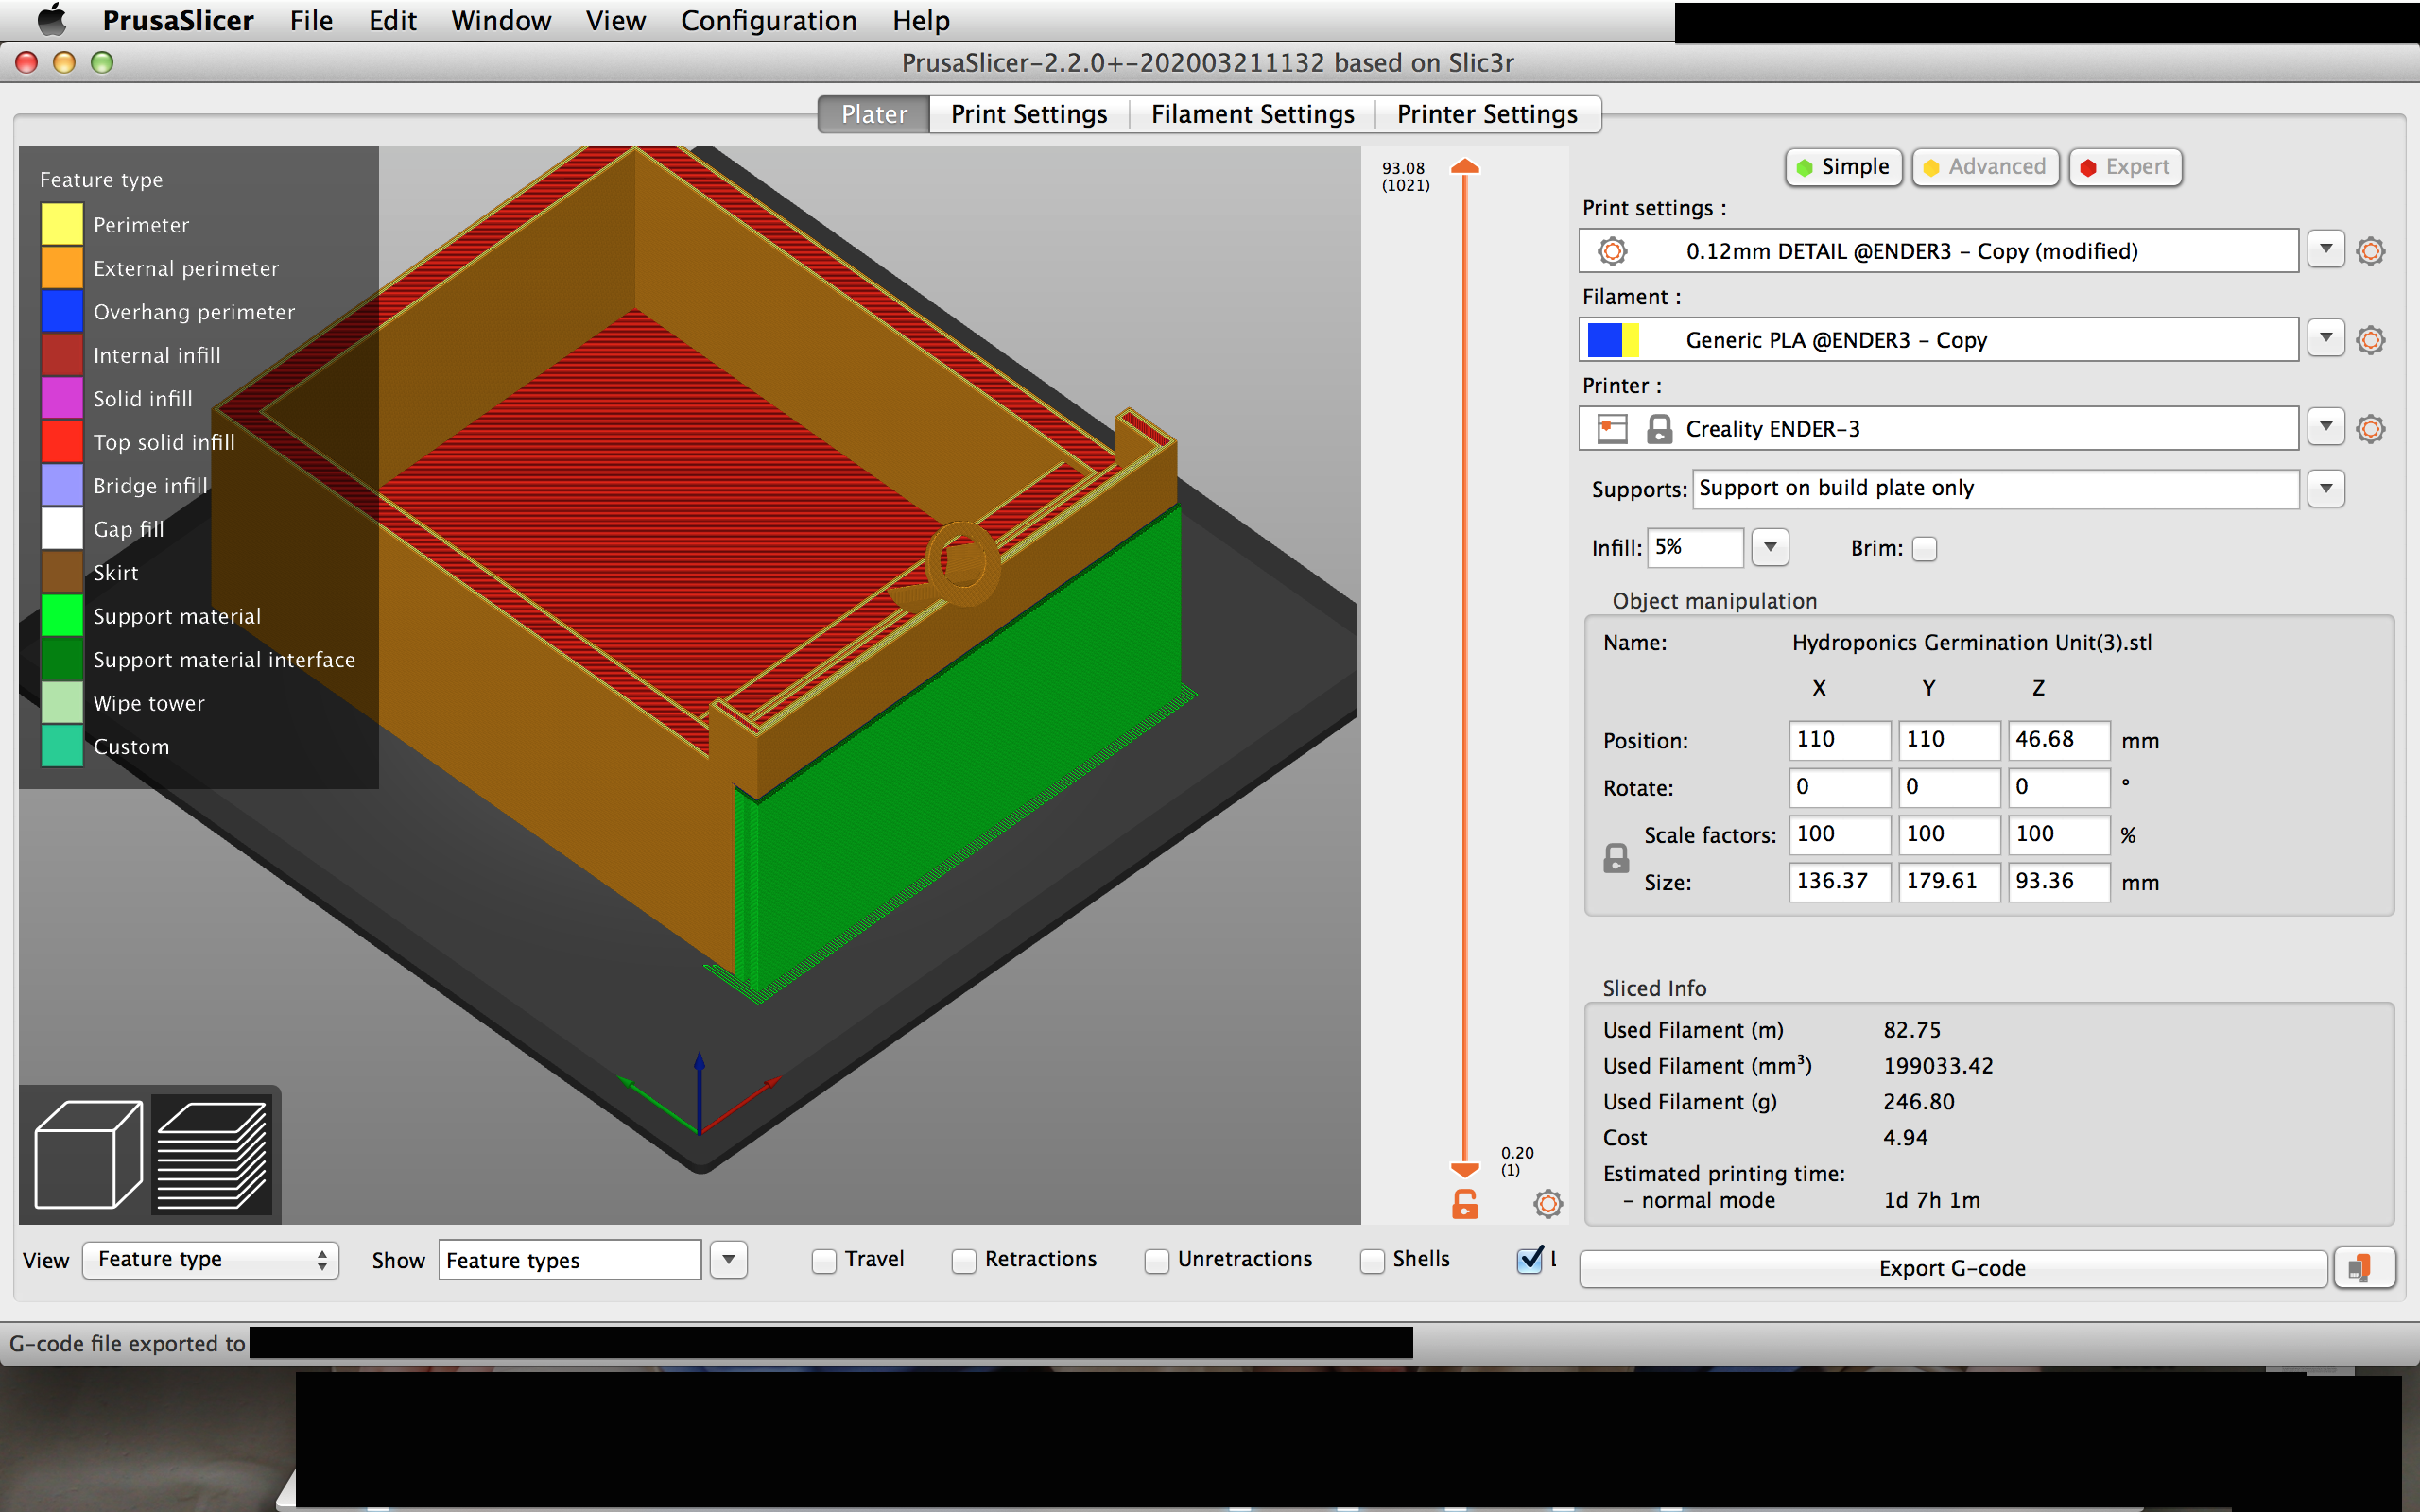Image resolution: width=2420 pixels, height=1512 pixels.
Task: Open the Configuration menu
Action: [x=768, y=20]
